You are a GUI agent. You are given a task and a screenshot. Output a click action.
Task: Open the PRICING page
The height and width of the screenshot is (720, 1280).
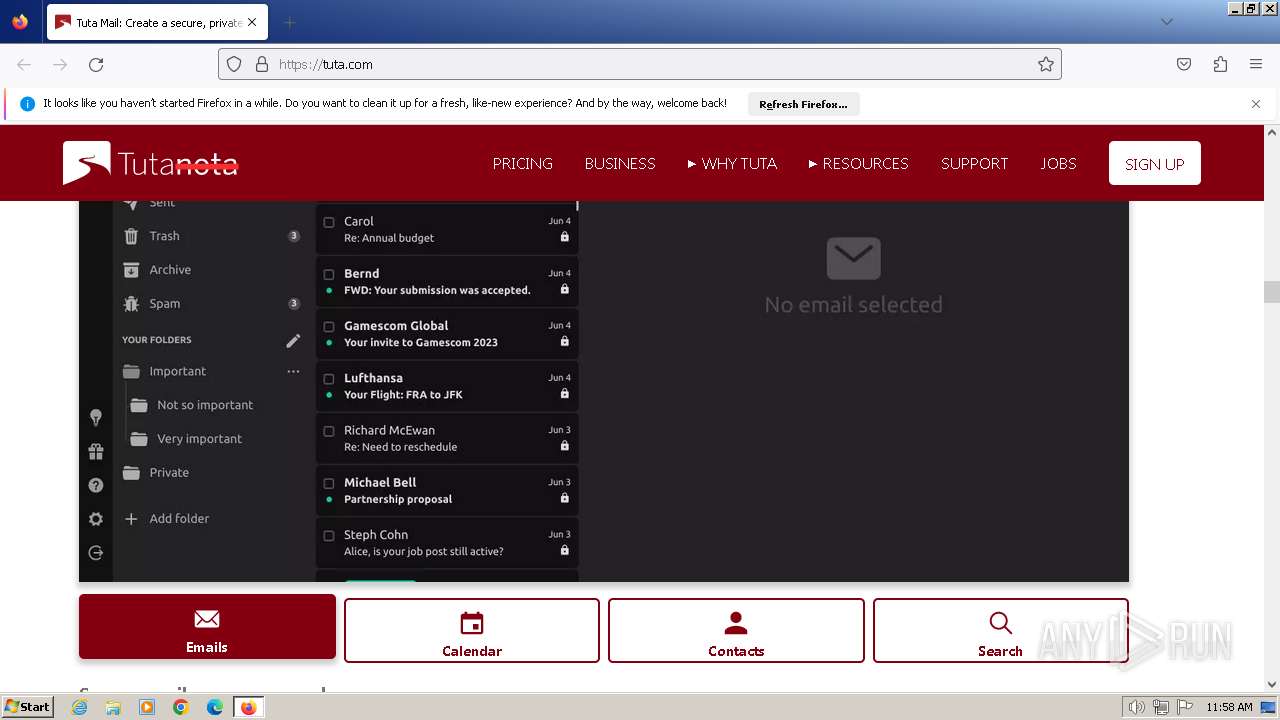click(522, 163)
